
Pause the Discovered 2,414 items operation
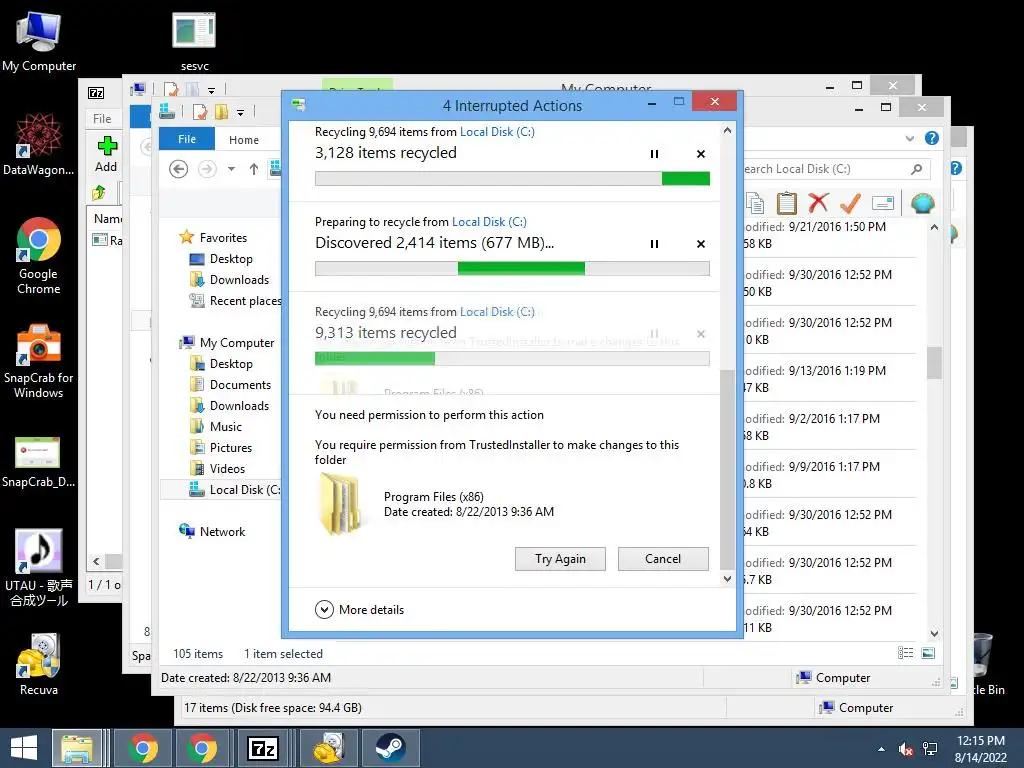pos(654,244)
